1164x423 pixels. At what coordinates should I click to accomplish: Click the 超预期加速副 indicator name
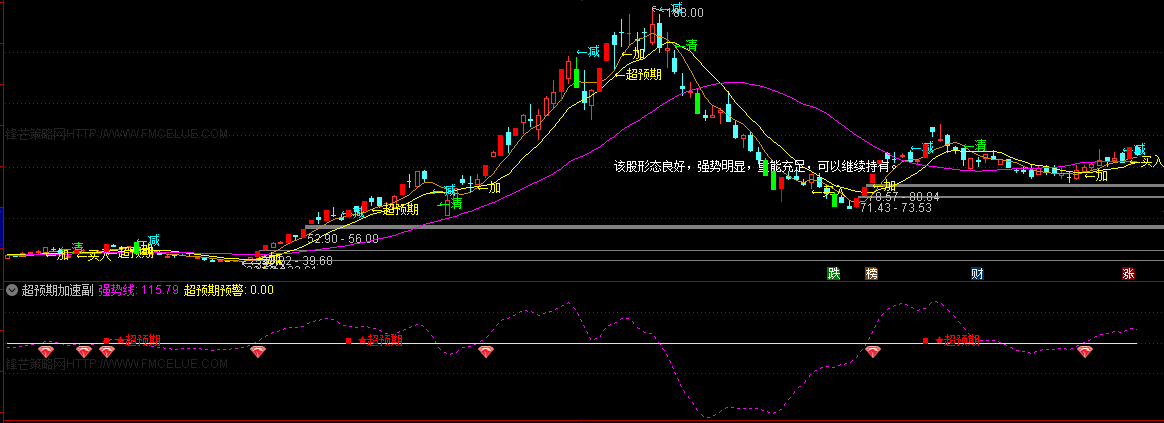(x=58, y=290)
